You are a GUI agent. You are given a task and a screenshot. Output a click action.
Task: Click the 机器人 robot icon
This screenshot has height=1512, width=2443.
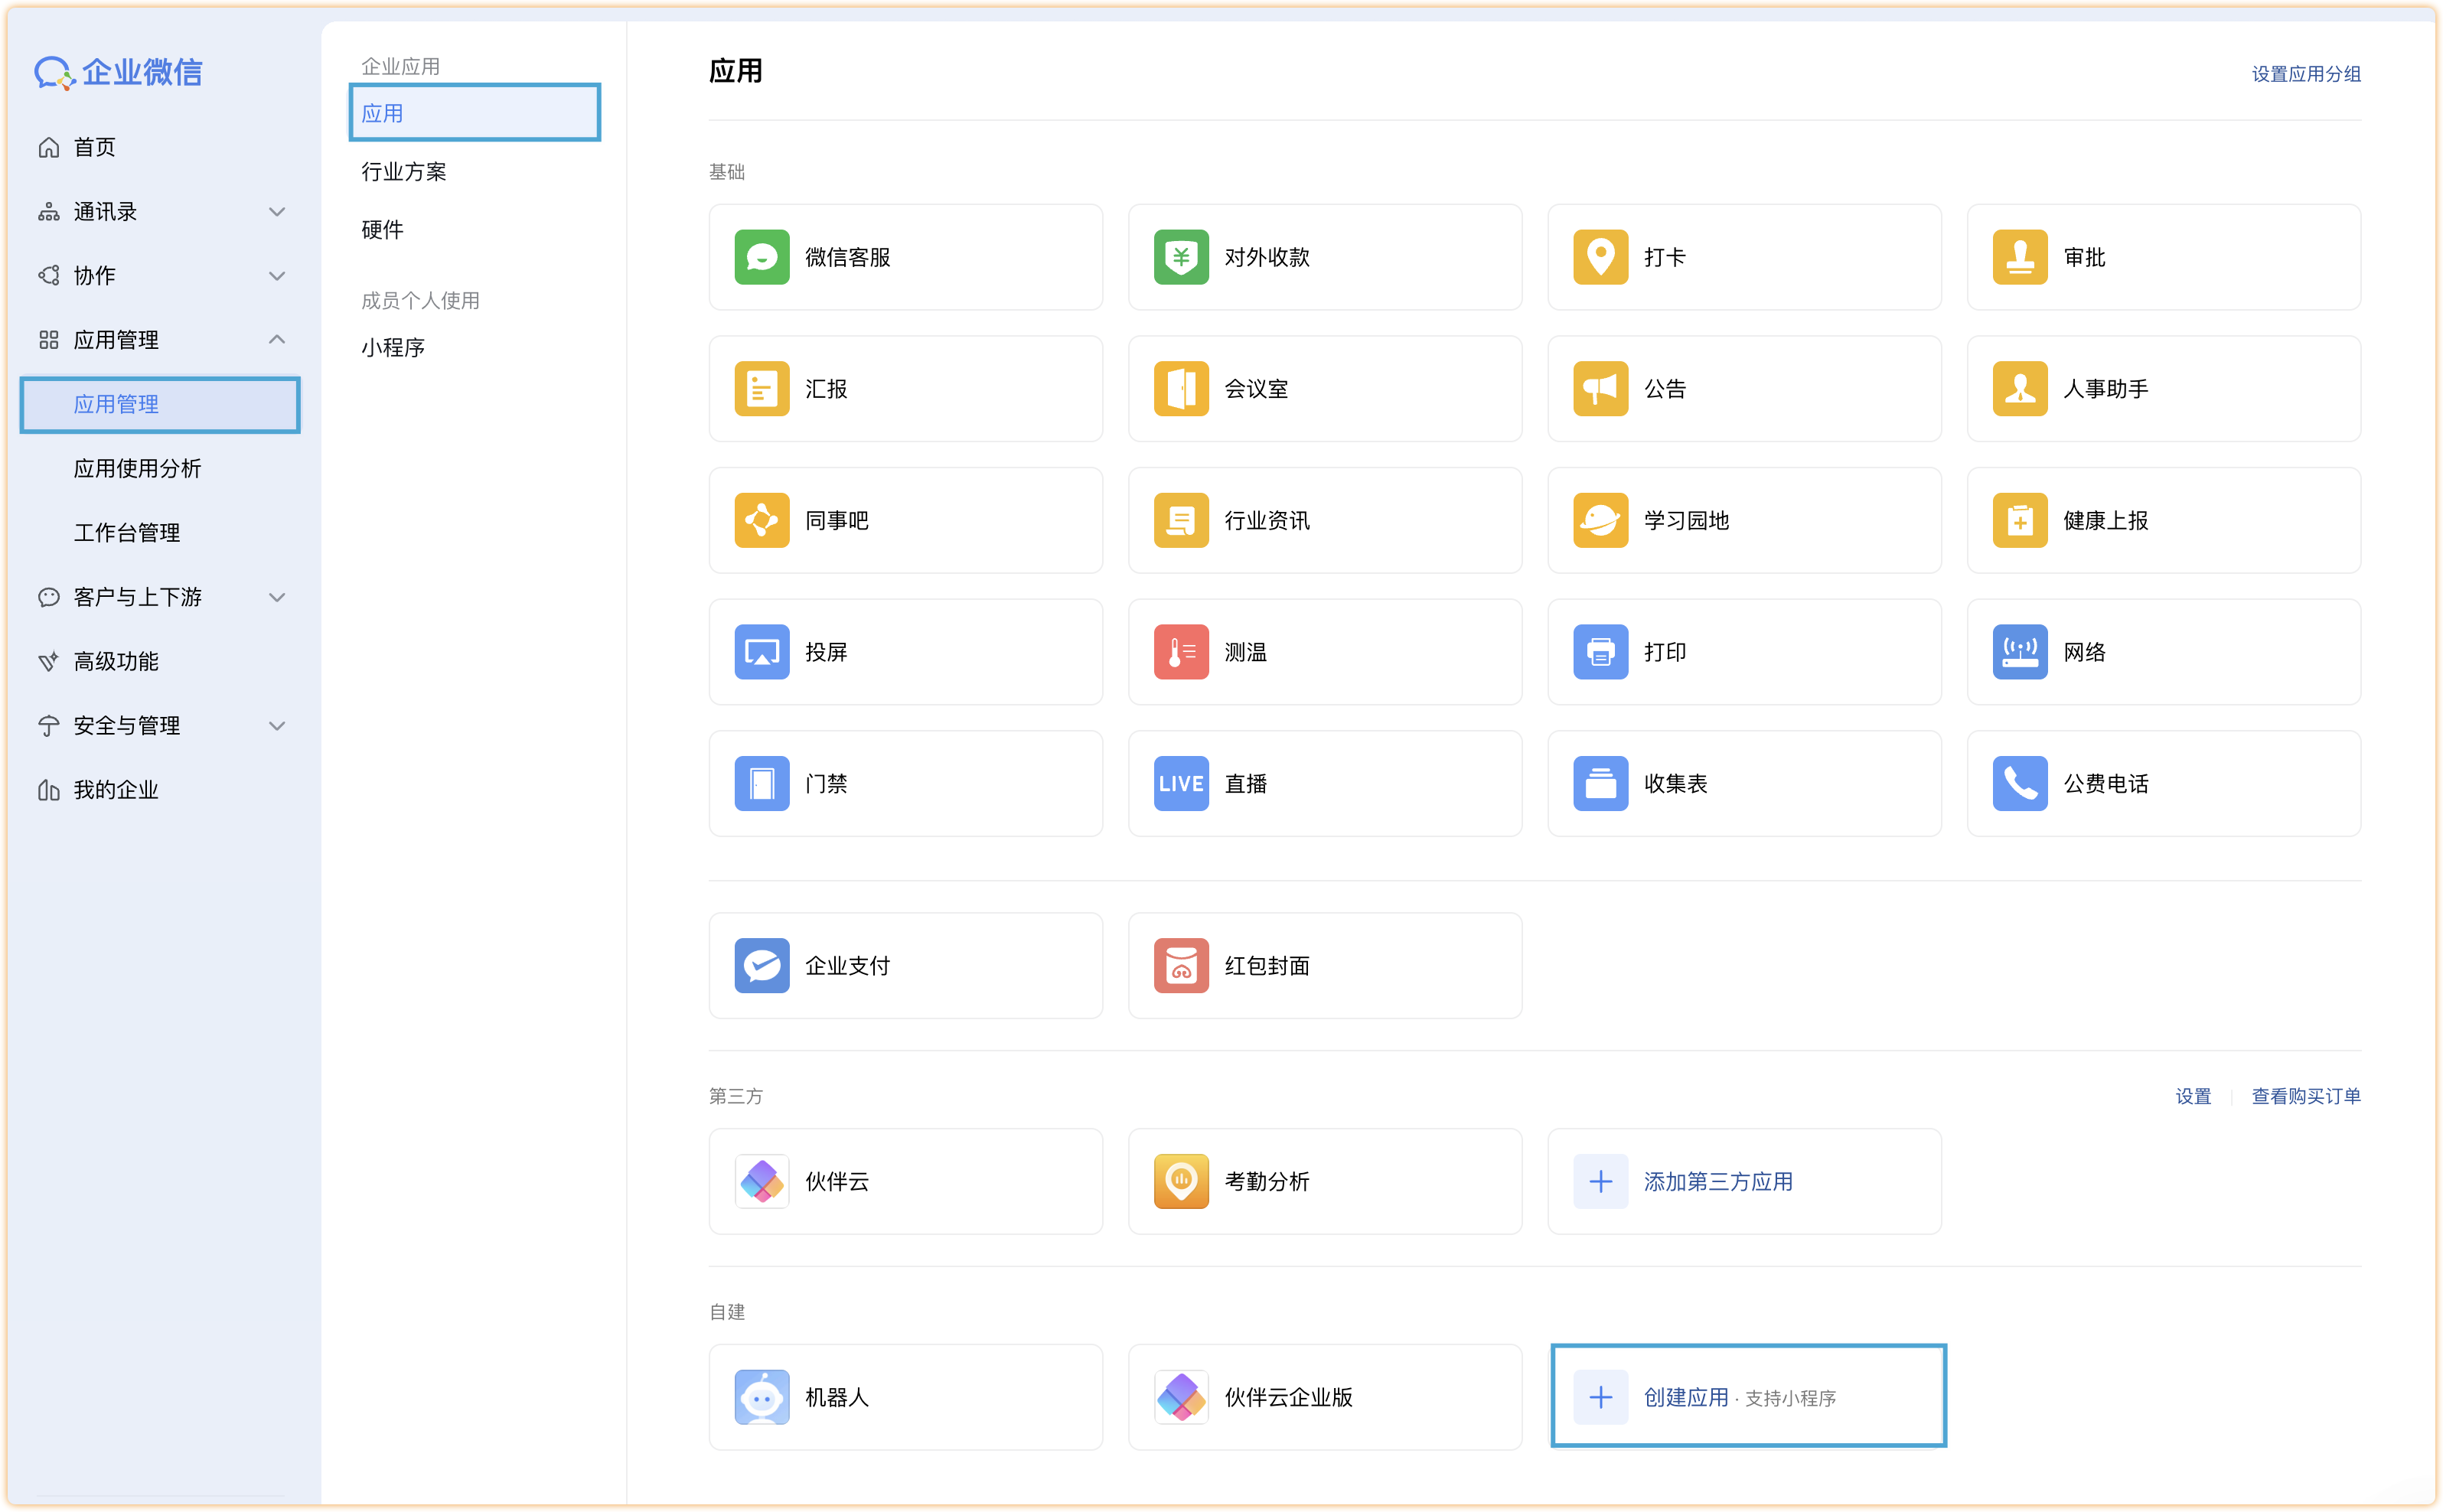(x=761, y=1397)
